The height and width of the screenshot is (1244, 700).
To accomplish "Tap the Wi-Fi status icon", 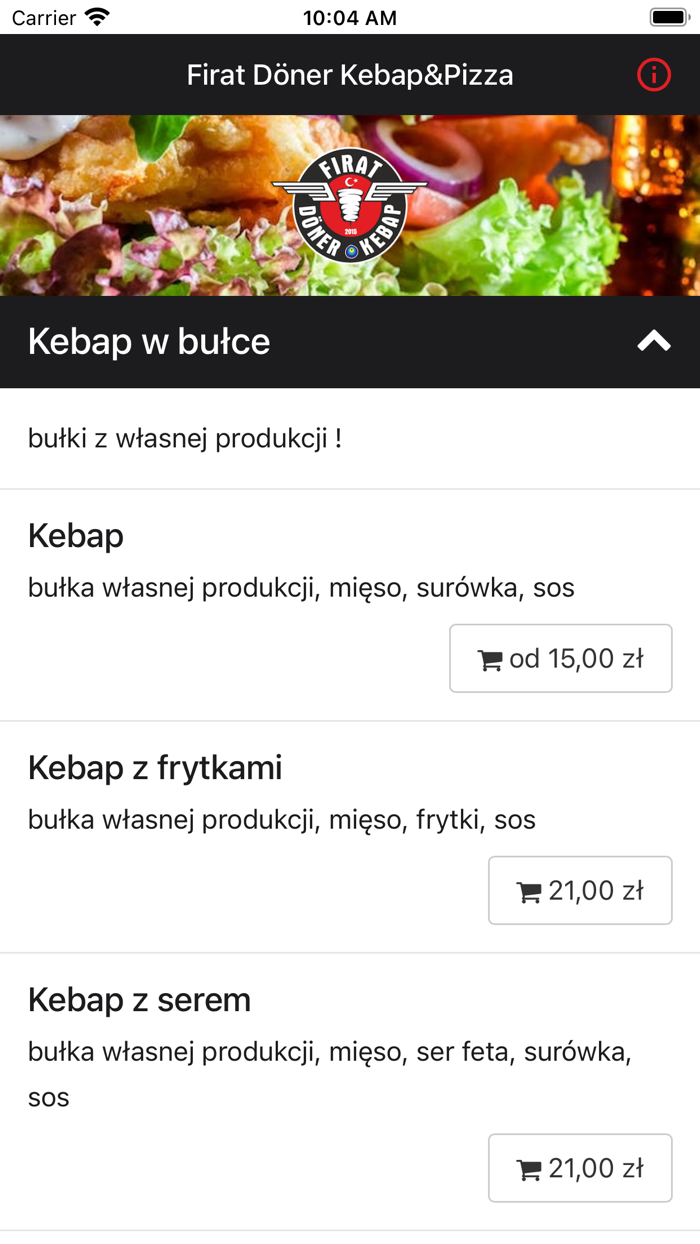I will click(97, 18).
